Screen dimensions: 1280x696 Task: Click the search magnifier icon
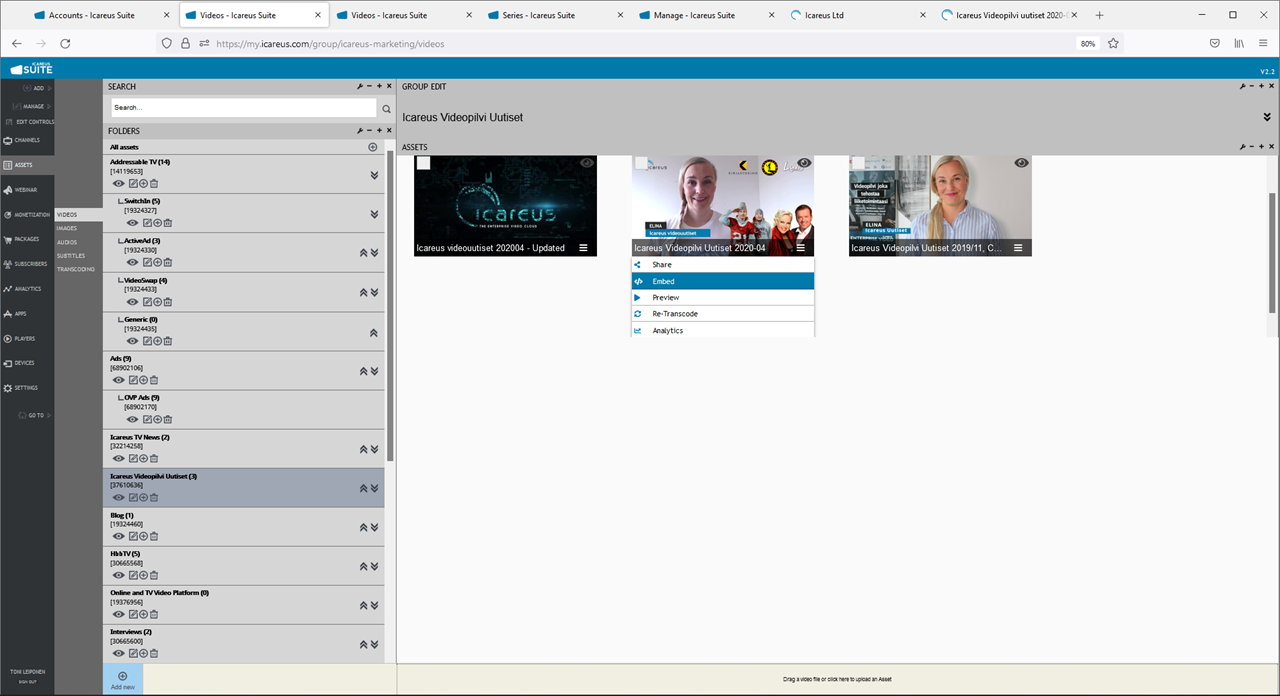[x=387, y=108]
